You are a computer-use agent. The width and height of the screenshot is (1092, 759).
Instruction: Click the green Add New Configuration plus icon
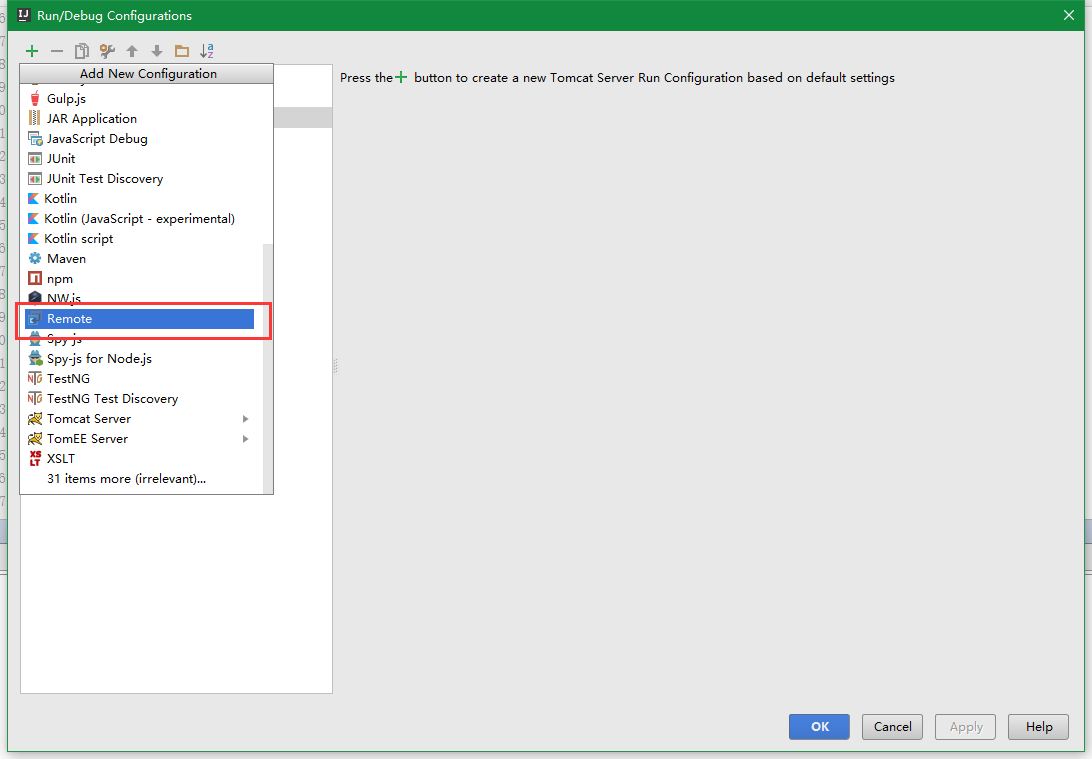click(x=32, y=51)
